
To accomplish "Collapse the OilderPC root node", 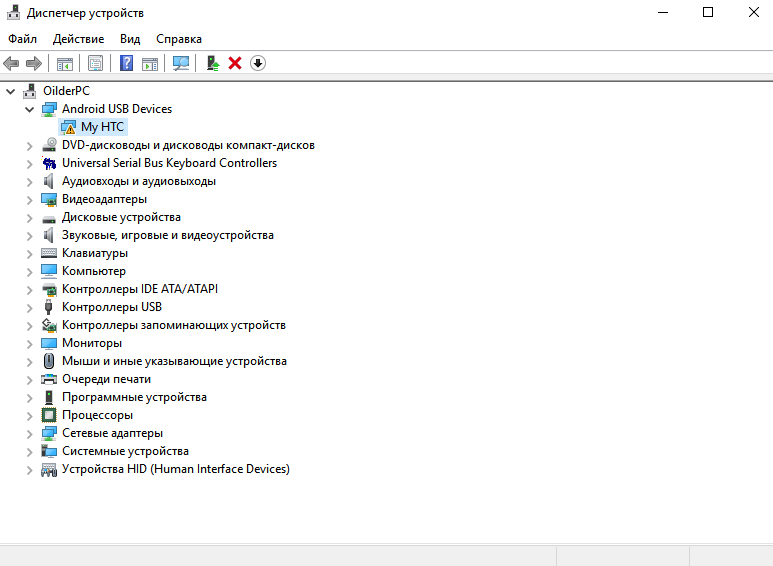I will pos(11,91).
